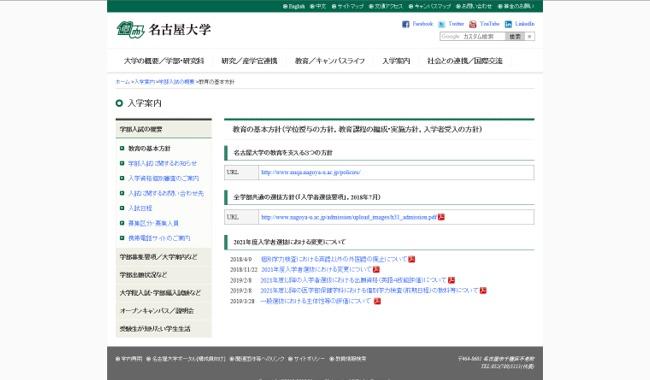Click the YouTube text link
Image resolution: width=650 pixels, height=380 pixels.
490,24
